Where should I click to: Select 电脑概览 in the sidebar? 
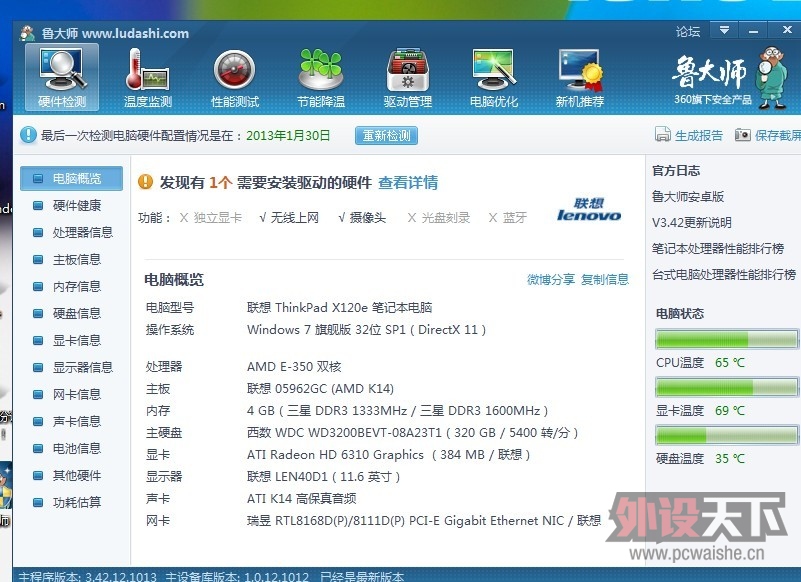[72, 178]
